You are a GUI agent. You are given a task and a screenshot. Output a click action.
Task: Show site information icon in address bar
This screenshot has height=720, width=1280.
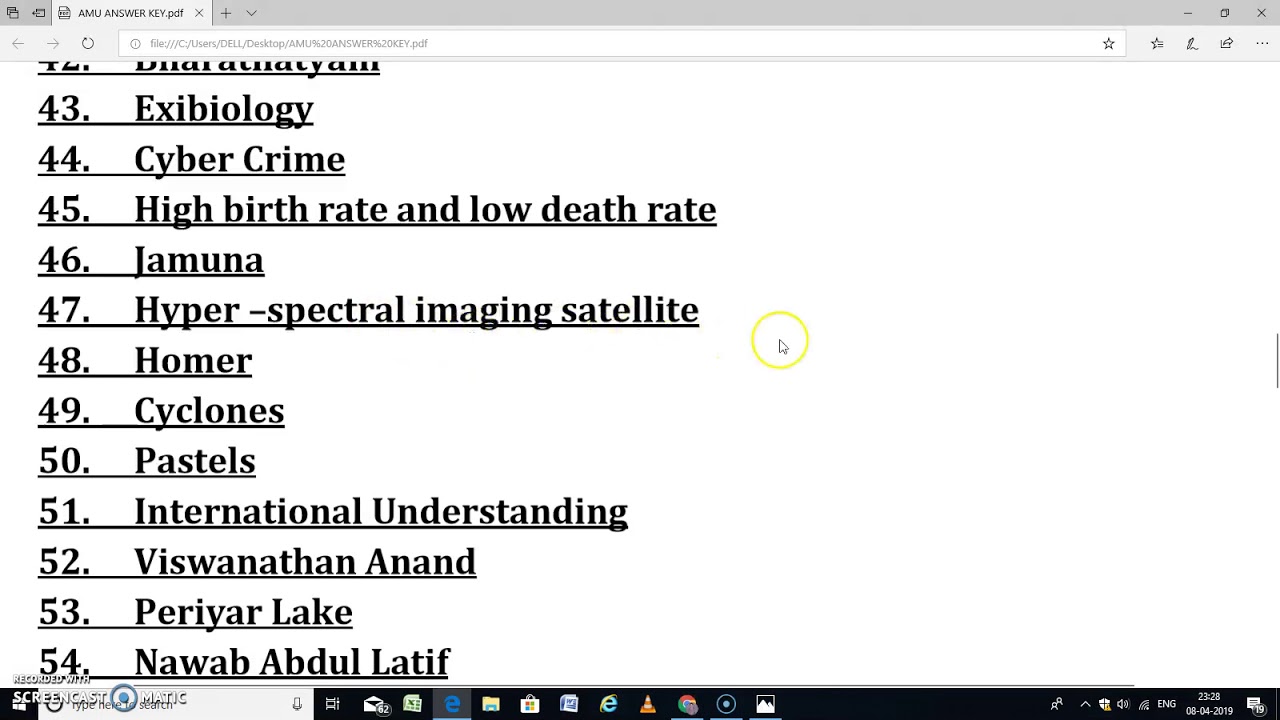[x=135, y=43]
